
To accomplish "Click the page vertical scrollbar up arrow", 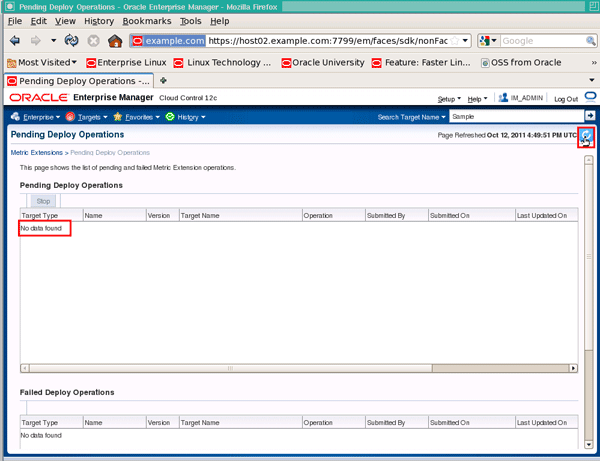I will point(589,160).
